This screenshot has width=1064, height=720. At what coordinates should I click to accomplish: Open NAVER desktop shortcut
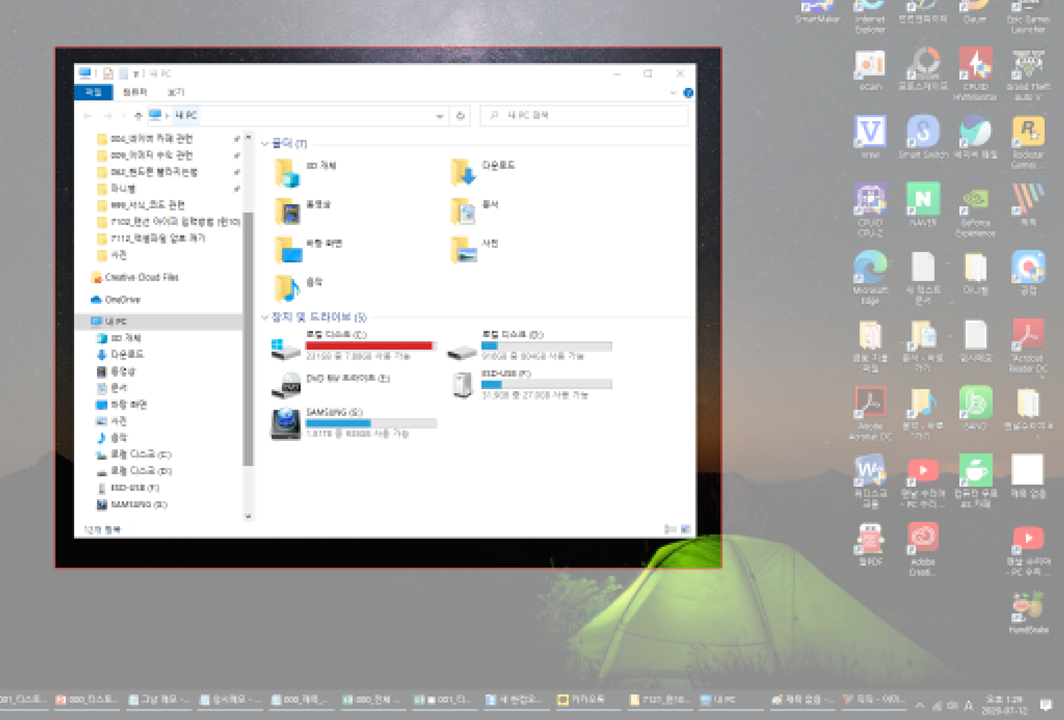pyautogui.click(x=923, y=205)
